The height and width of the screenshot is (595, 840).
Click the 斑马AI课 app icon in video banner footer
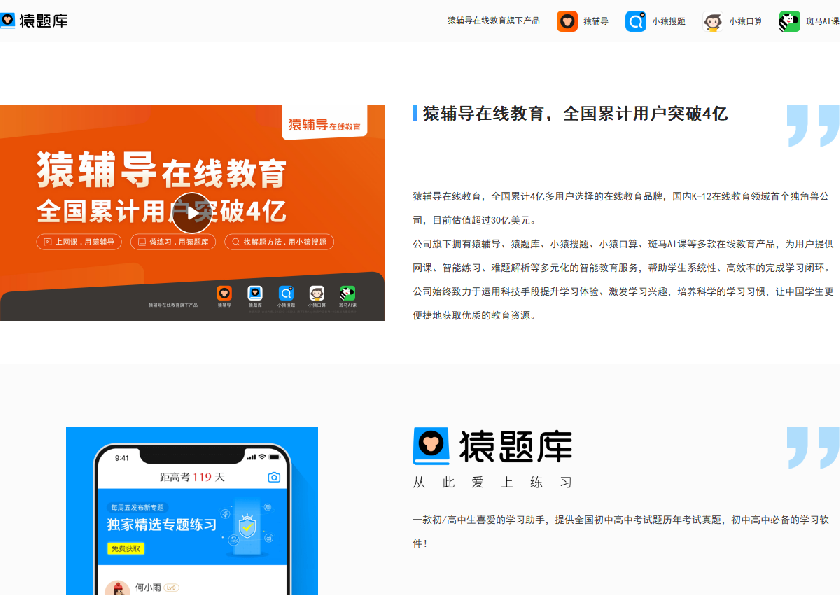[348, 294]
